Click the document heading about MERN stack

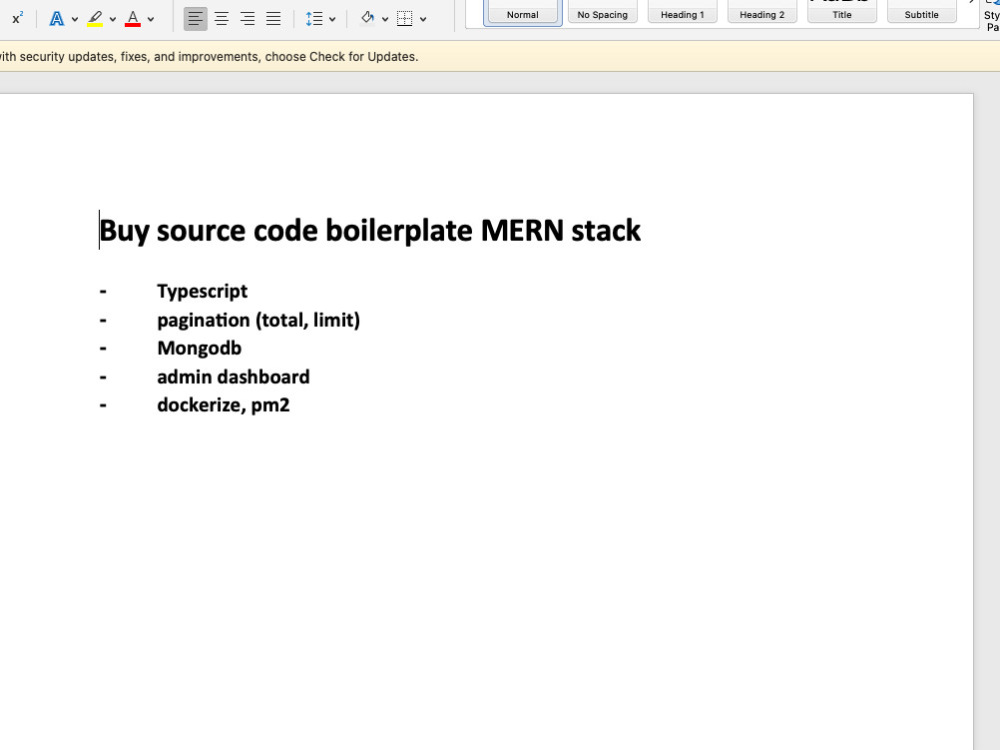(370, 231)
